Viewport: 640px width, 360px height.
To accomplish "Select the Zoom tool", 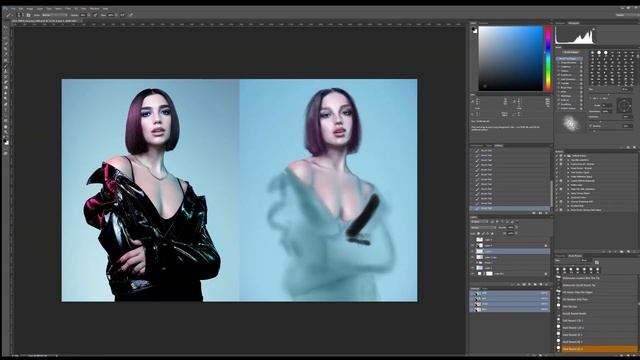I will pyautogui.click(x=6, y=132).
